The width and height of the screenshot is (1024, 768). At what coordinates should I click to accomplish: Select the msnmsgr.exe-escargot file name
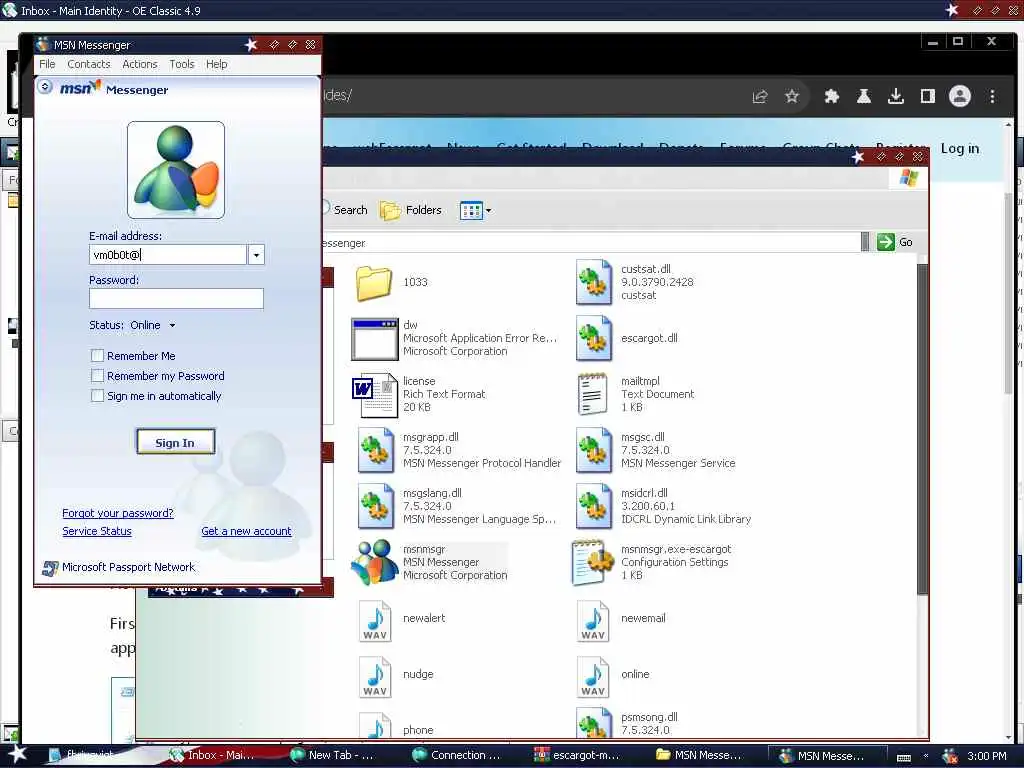pyautogui.click(x=676, y=549)
